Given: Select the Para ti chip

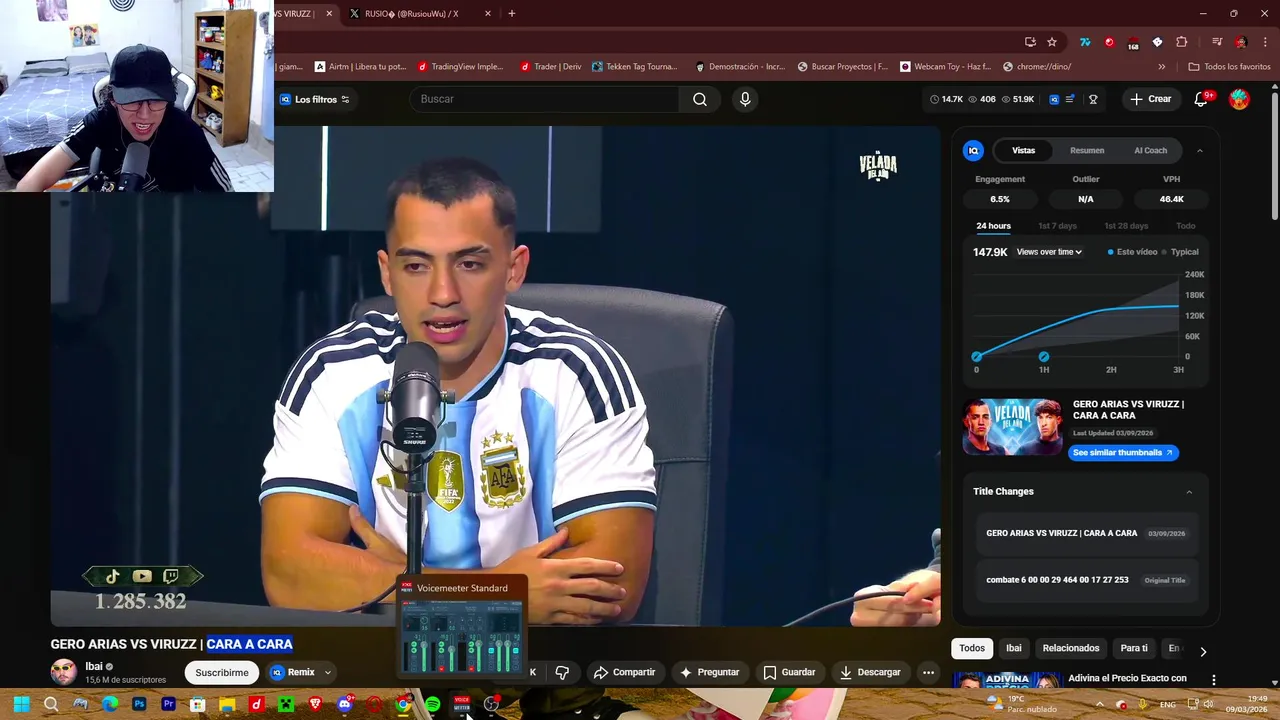Looking at the screenshot, I should tap(1134, 648).
